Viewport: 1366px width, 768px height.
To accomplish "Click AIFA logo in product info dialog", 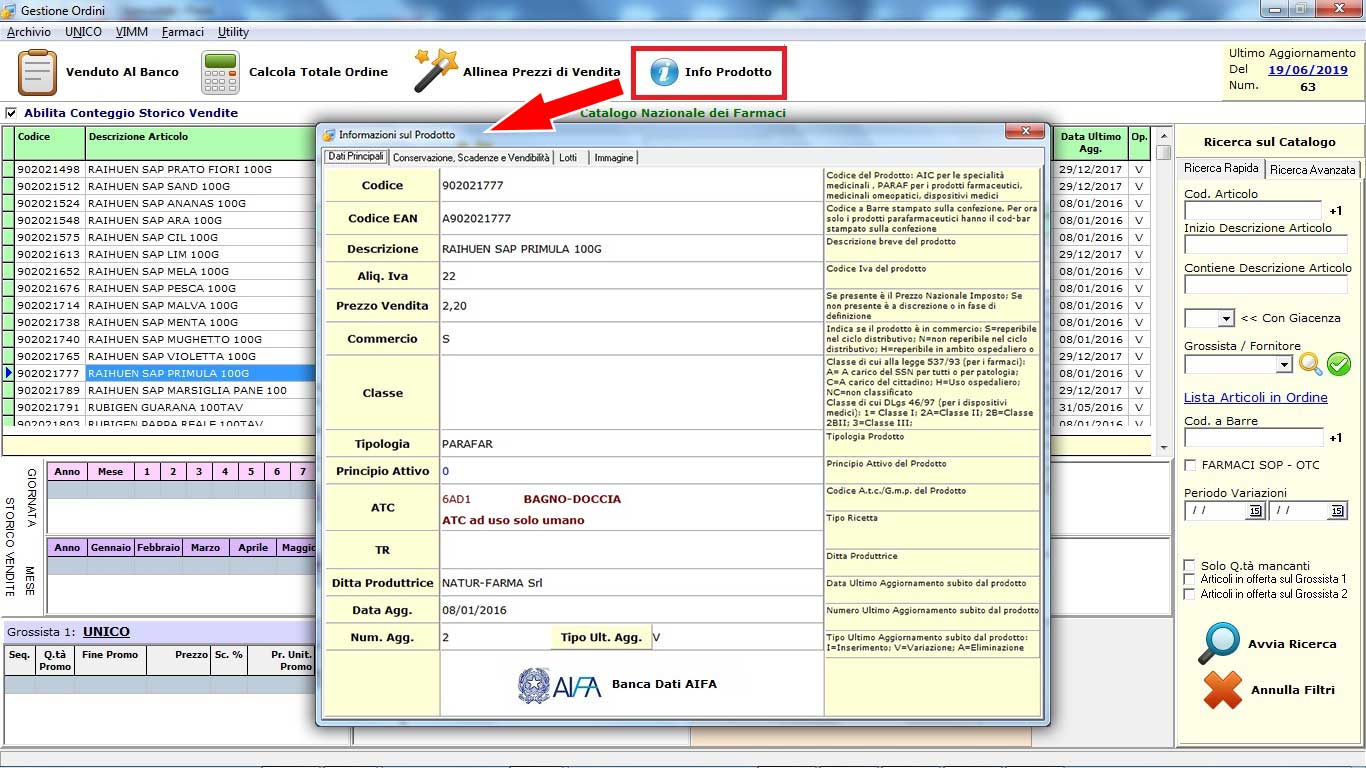I will [x=559, y=684].
